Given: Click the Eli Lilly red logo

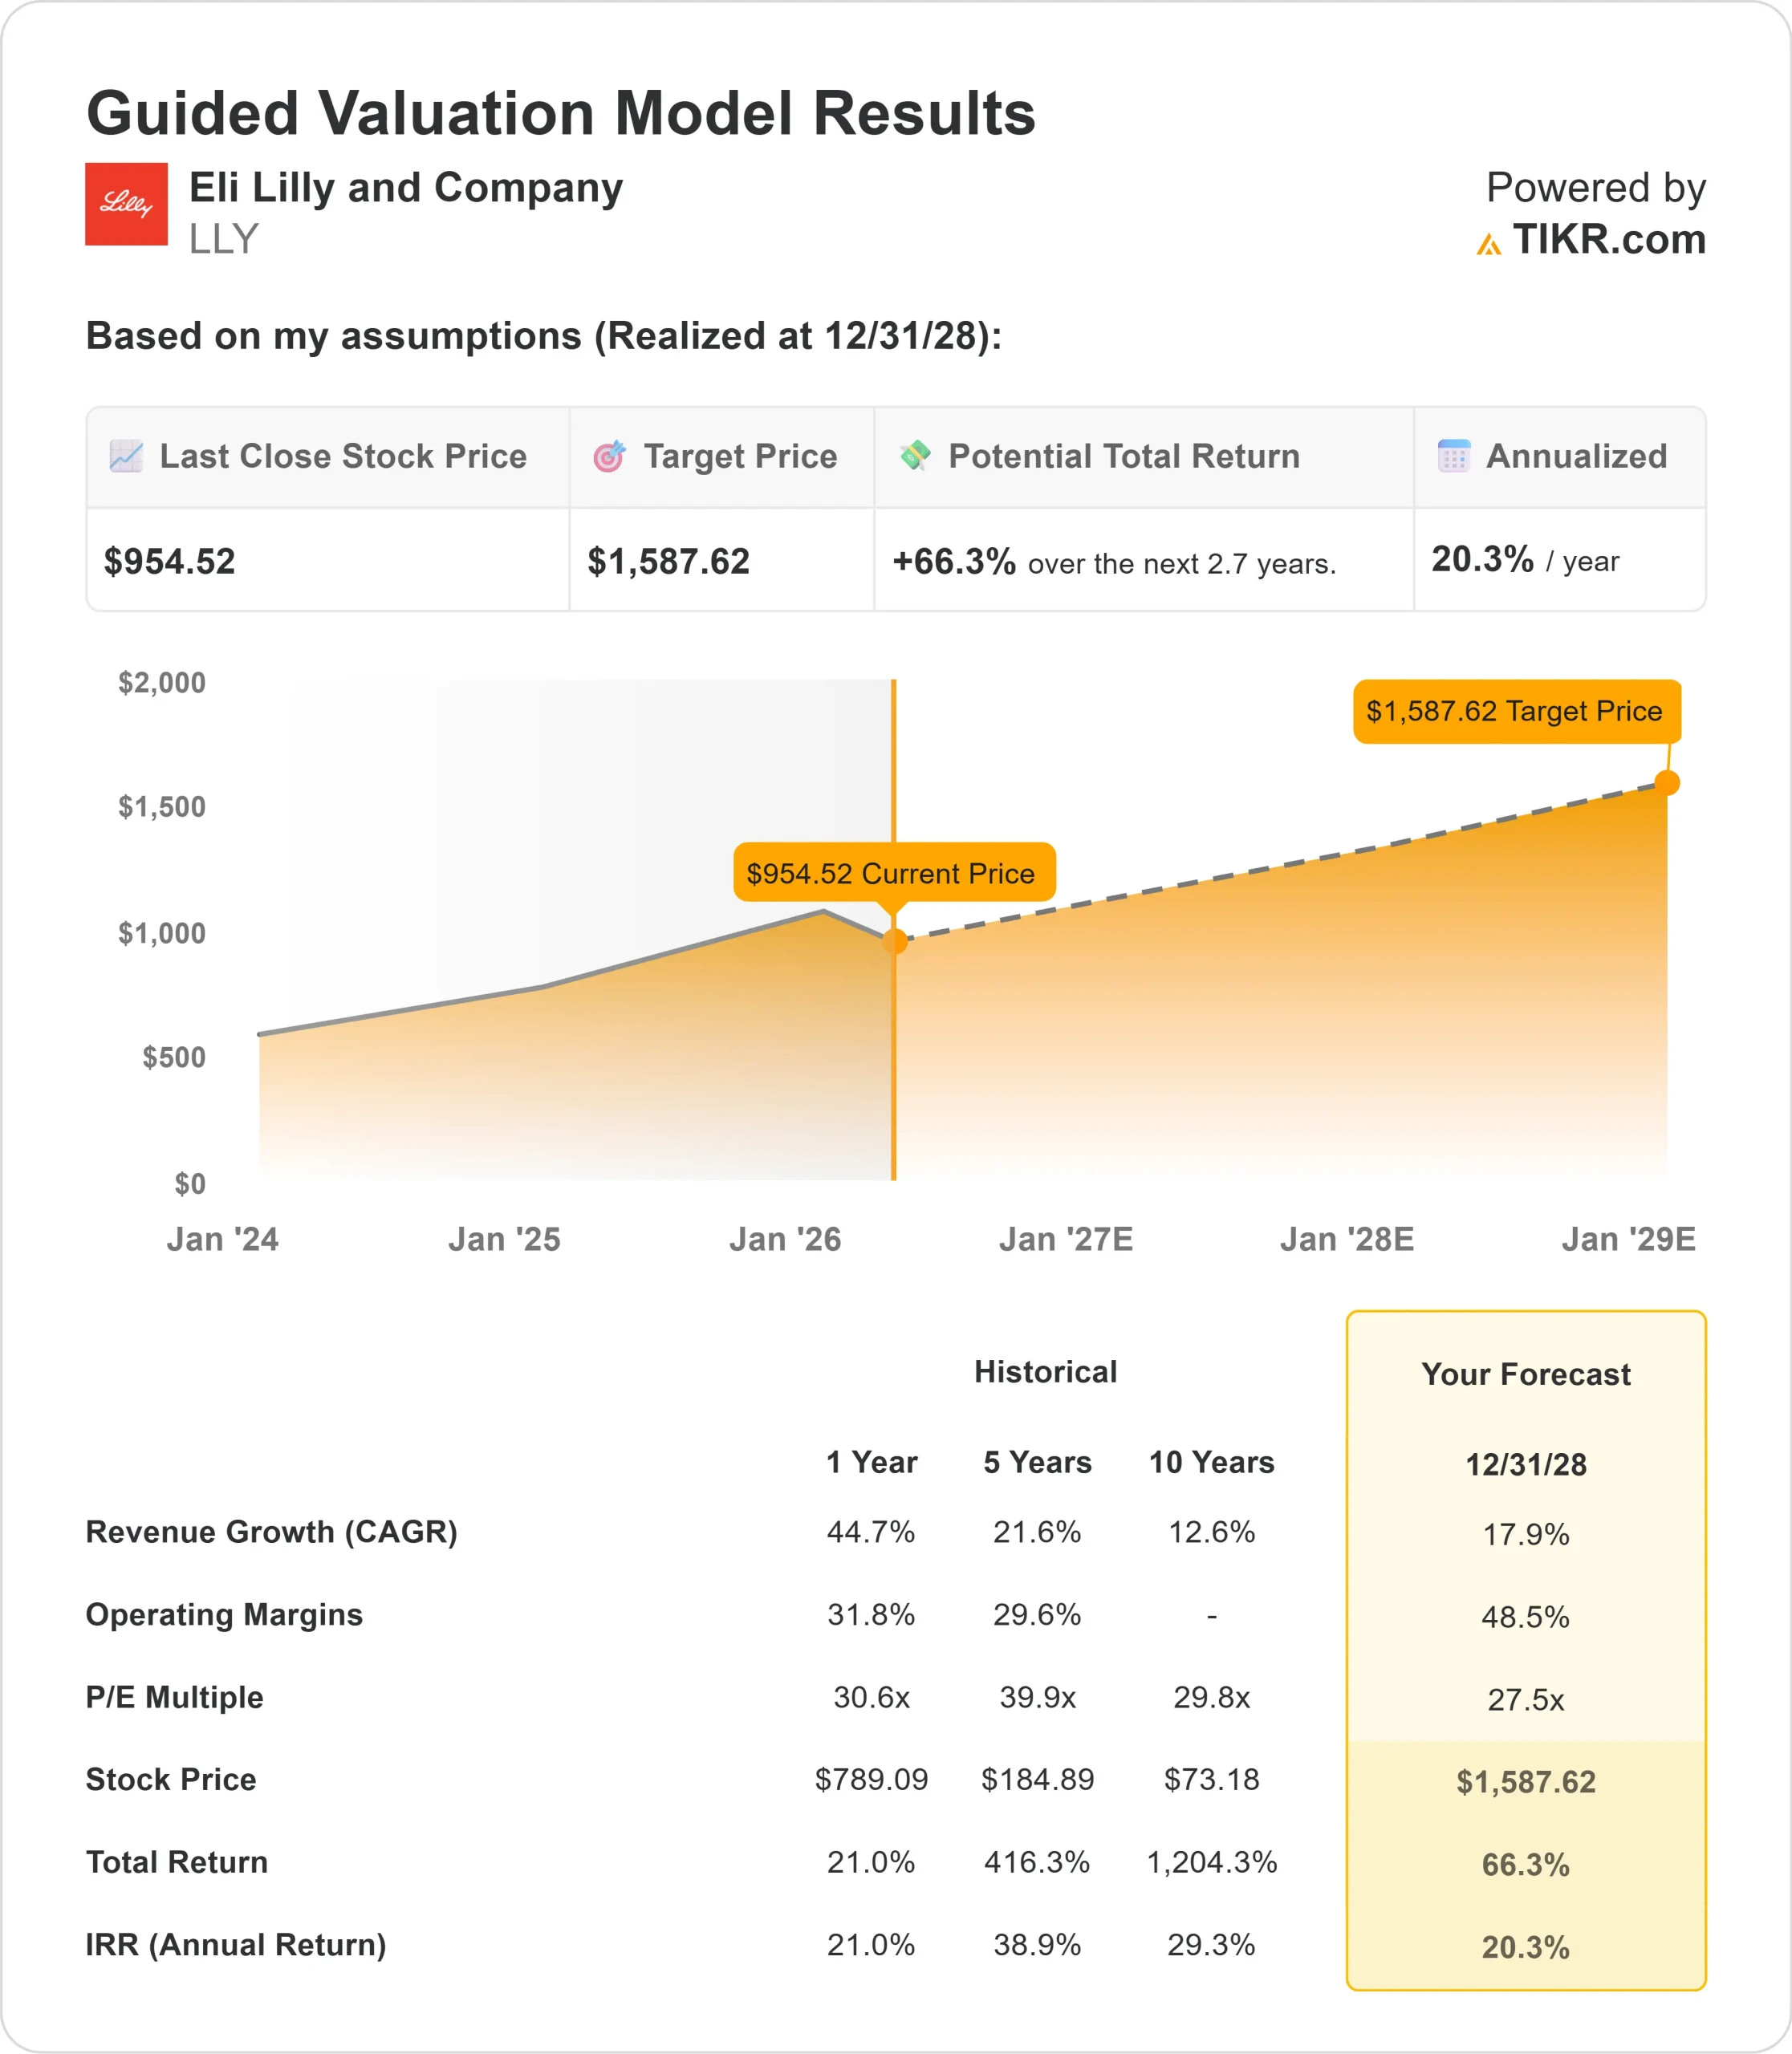Looking at the screenshot, I should coord(126,204).
